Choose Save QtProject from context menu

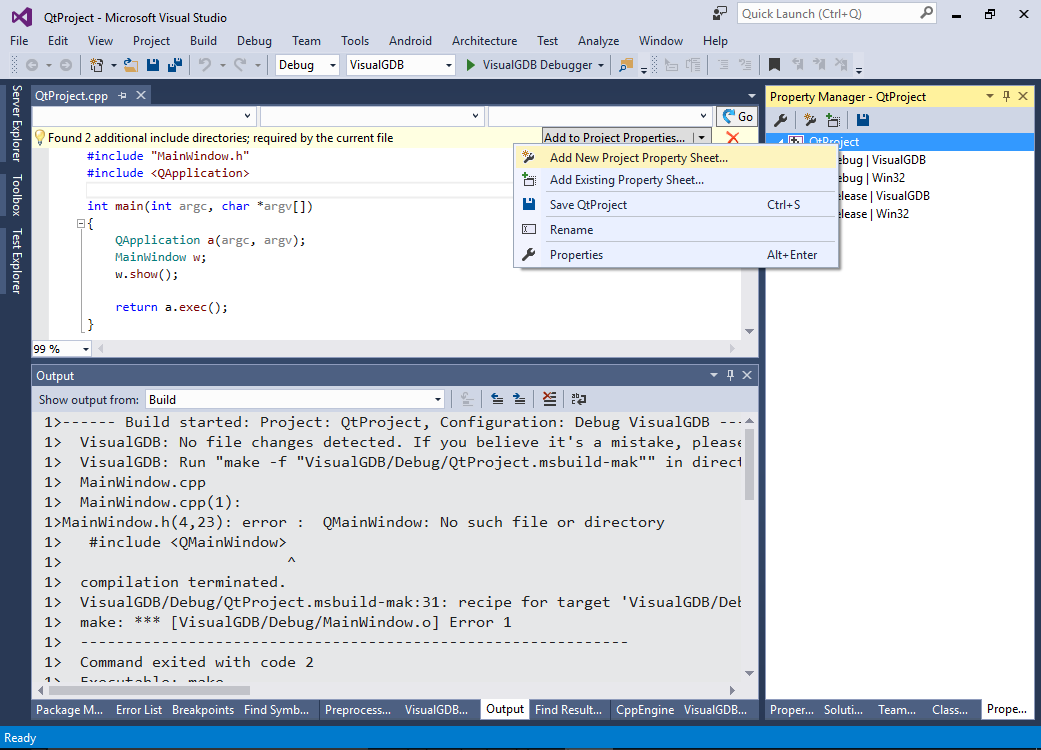pos(676,205)
